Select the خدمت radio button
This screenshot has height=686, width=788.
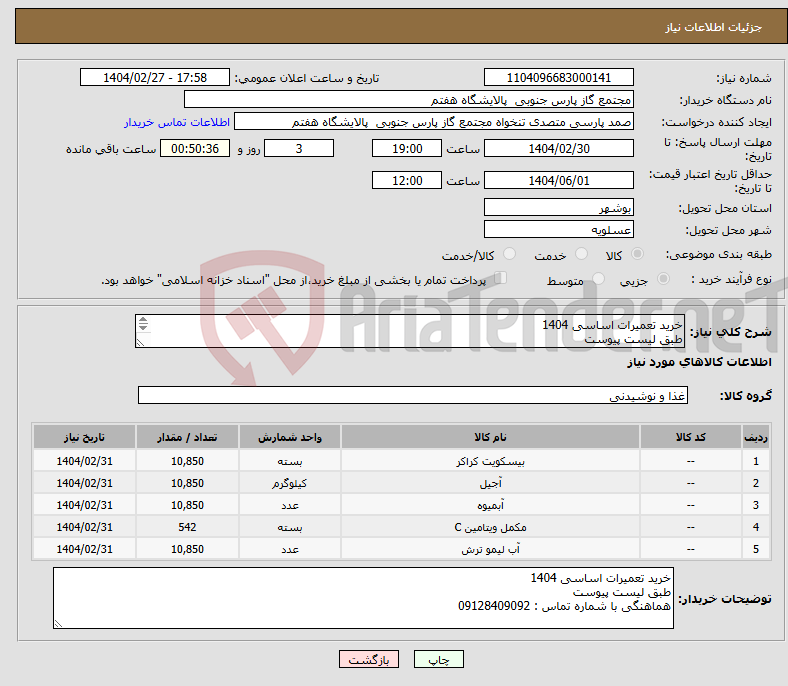point(581,254)
